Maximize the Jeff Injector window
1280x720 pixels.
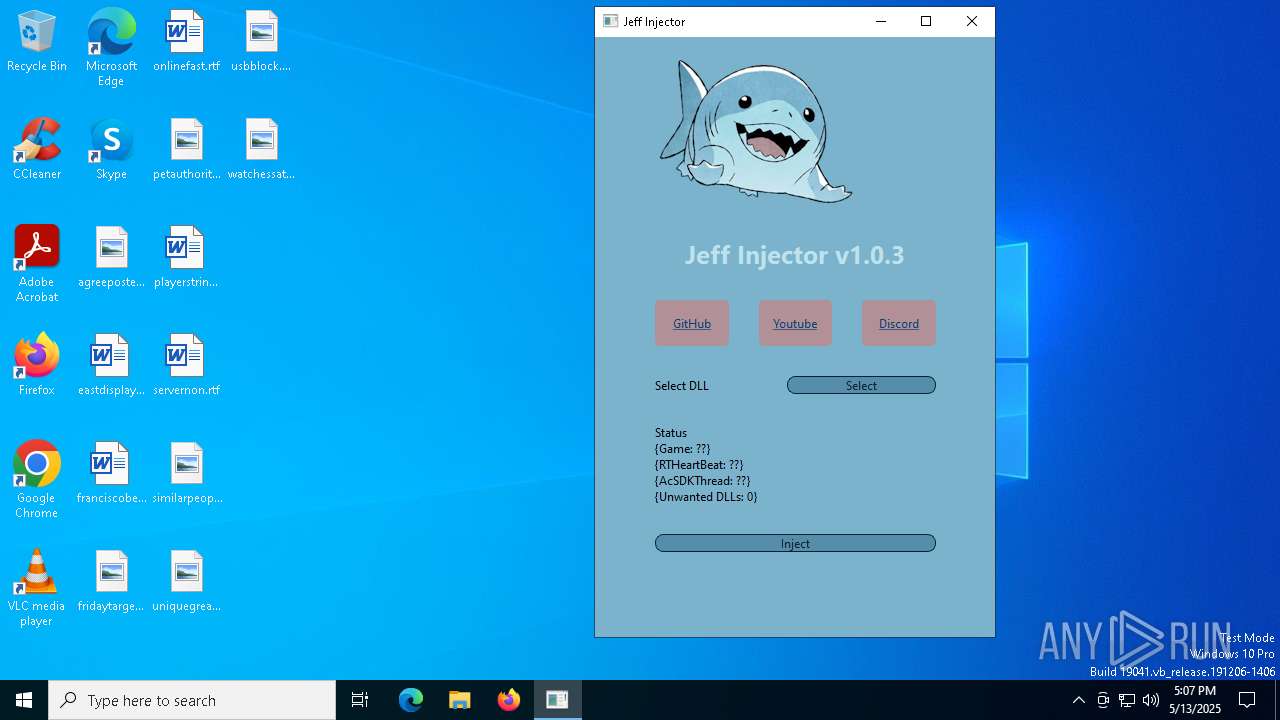(x=926, y=21)
